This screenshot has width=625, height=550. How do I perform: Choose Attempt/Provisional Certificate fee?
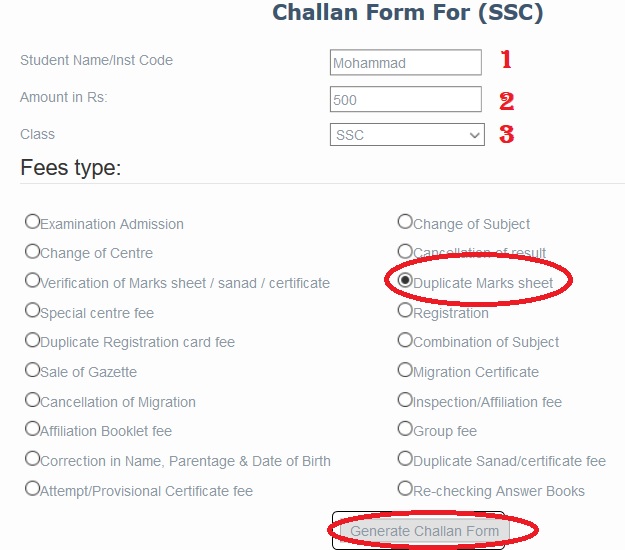coord(33,489)
